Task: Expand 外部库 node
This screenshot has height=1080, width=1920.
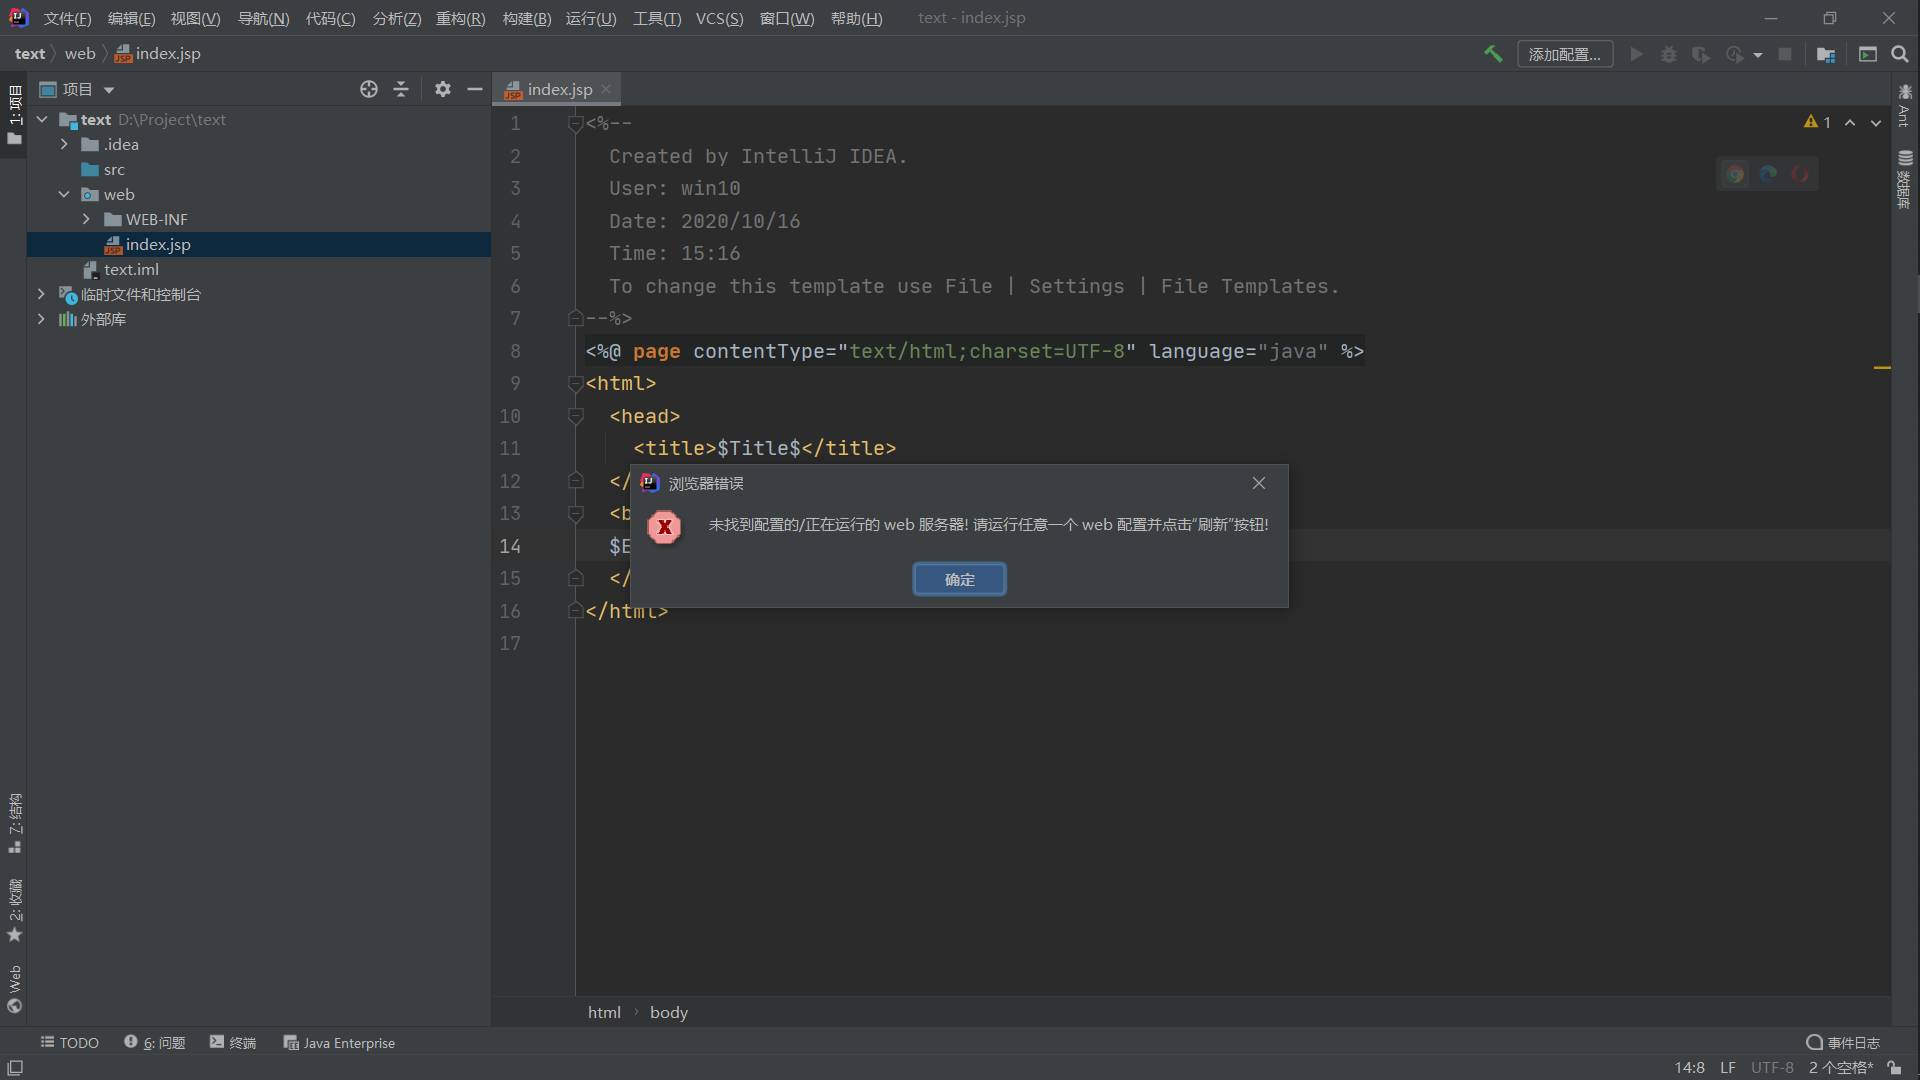Action: (41, 319)
